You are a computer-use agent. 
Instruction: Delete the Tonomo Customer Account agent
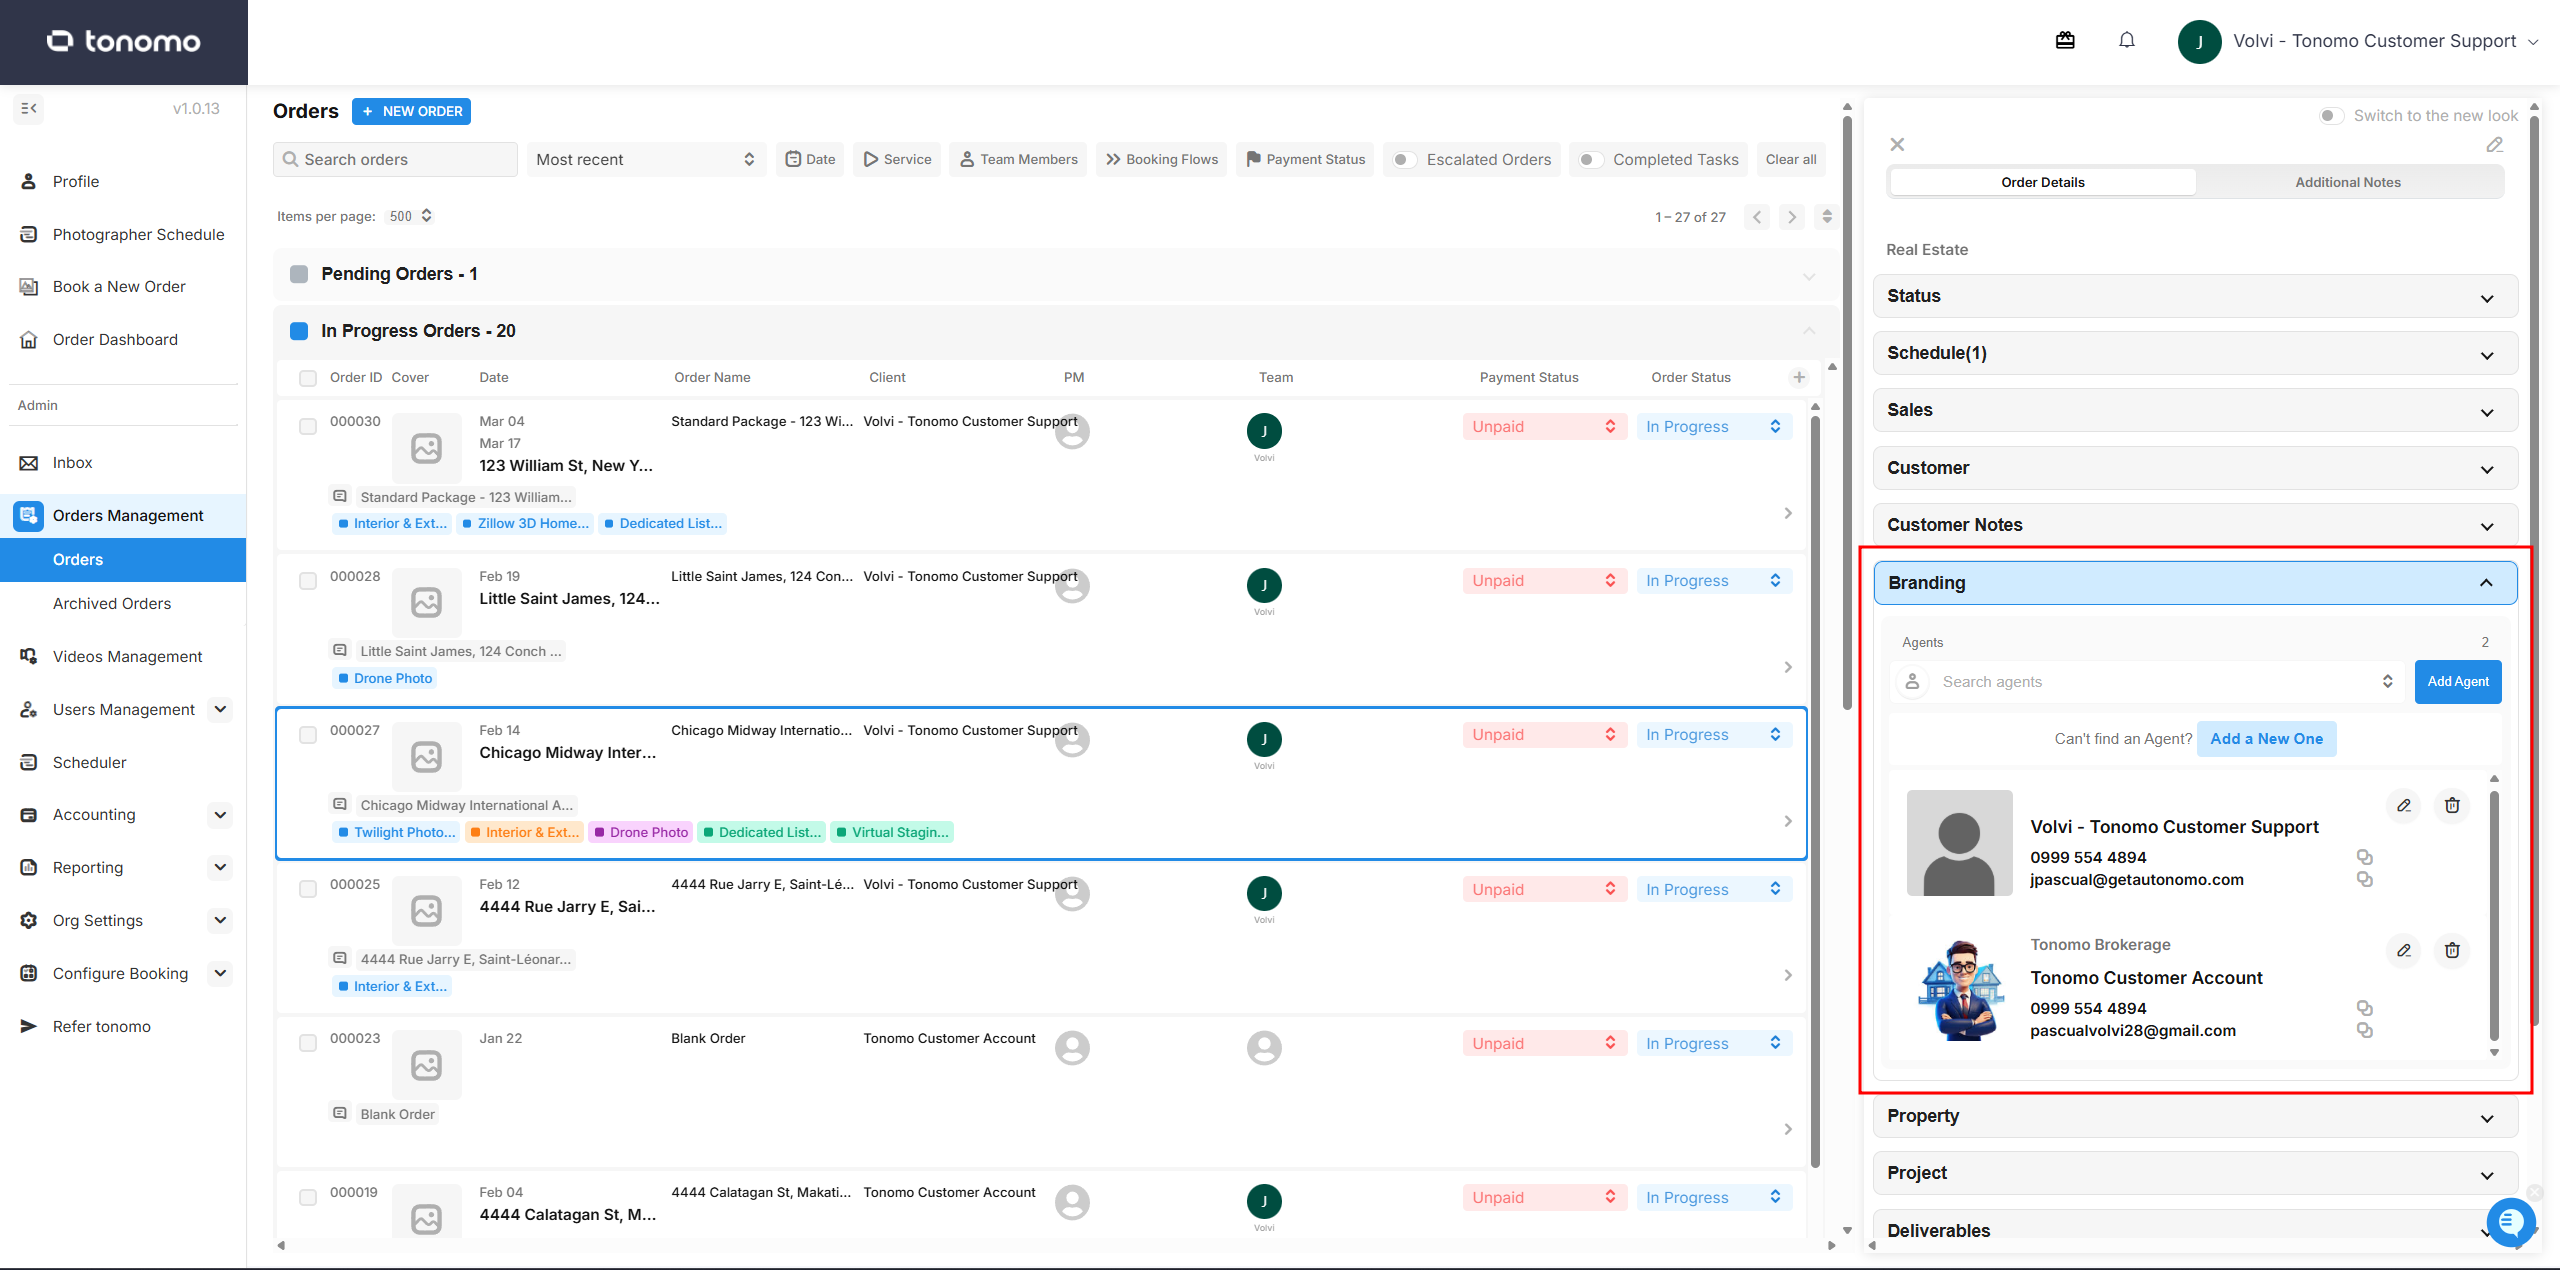2452,951
